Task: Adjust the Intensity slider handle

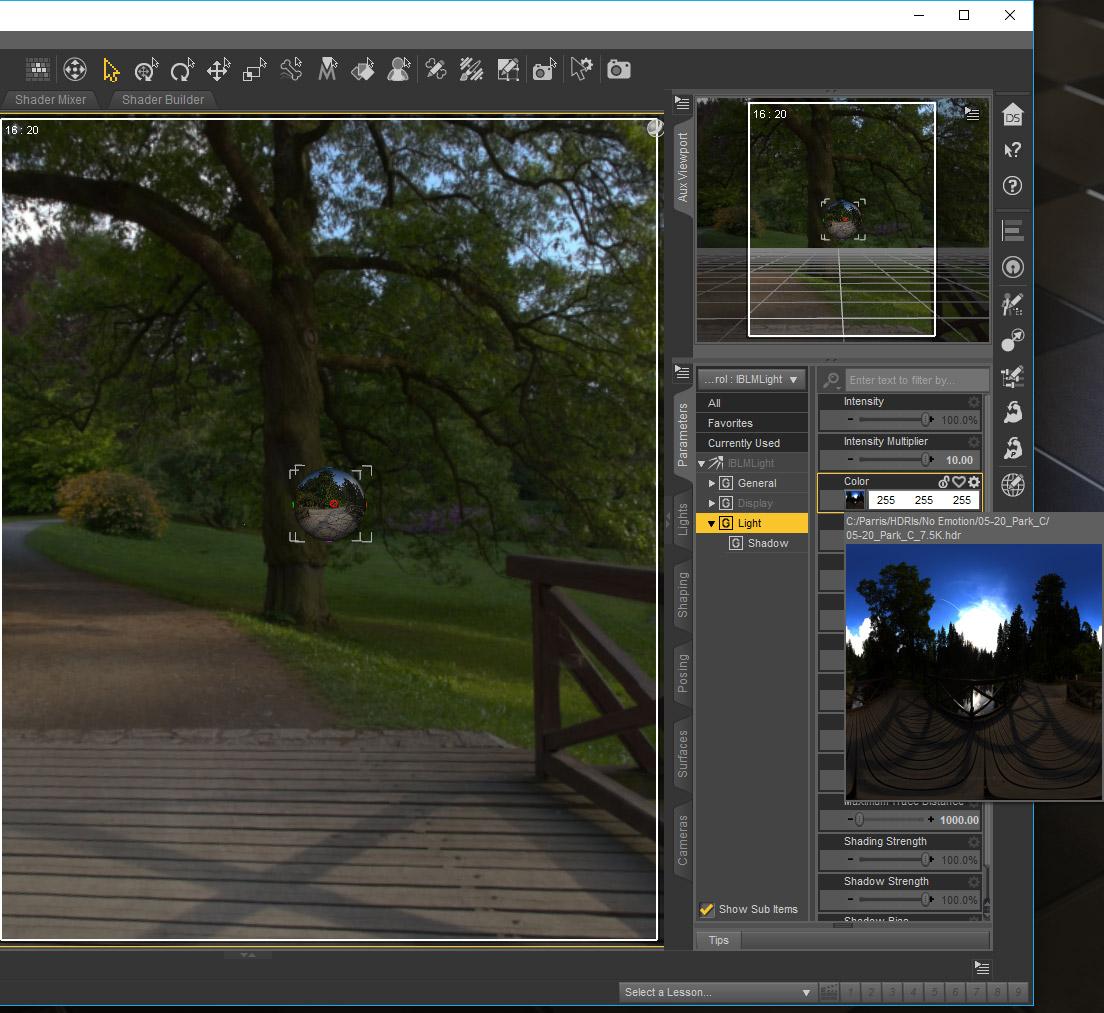Action: 926,420
